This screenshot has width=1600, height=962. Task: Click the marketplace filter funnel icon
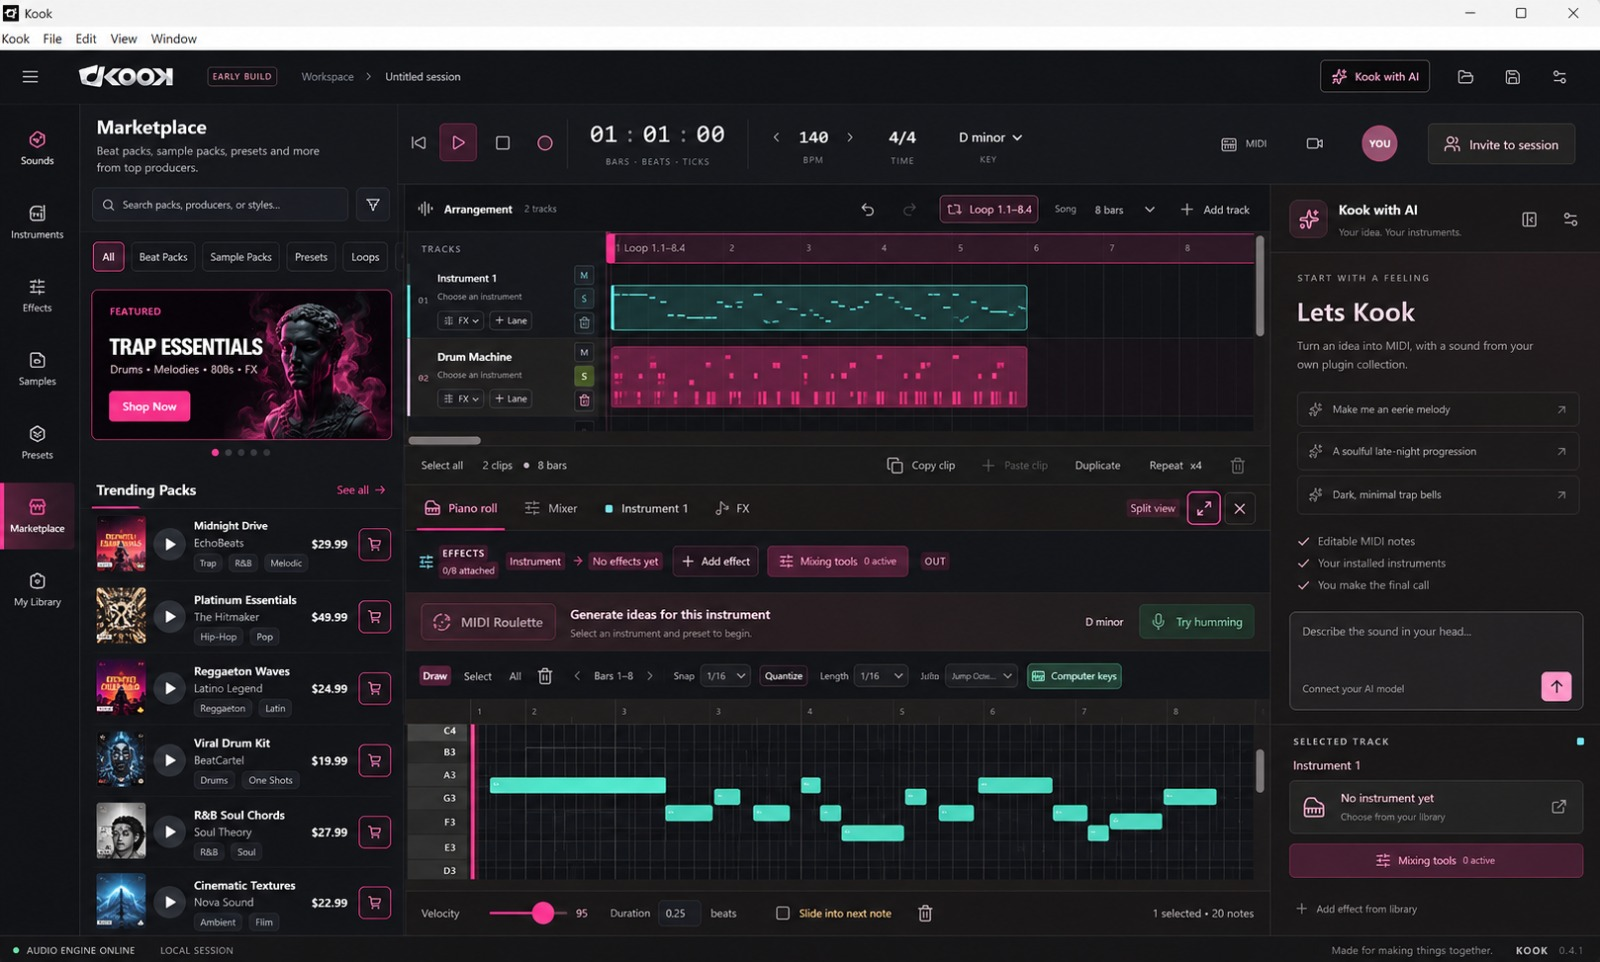tap(373, 204)
